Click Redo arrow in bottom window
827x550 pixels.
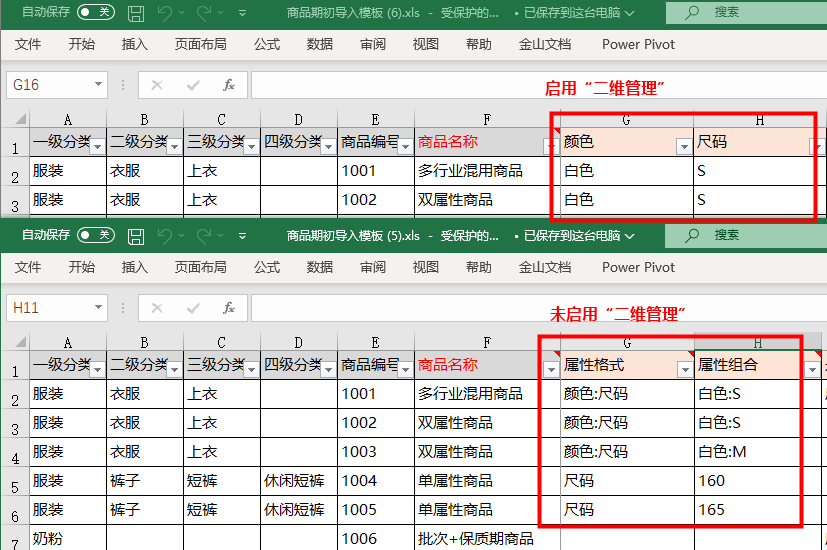[x=205, y=236]
